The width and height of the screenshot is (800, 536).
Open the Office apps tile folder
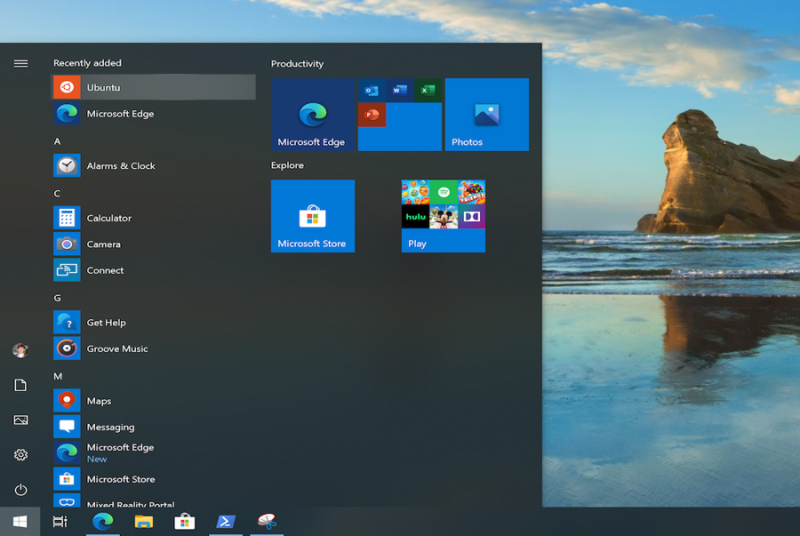point(399,114)
